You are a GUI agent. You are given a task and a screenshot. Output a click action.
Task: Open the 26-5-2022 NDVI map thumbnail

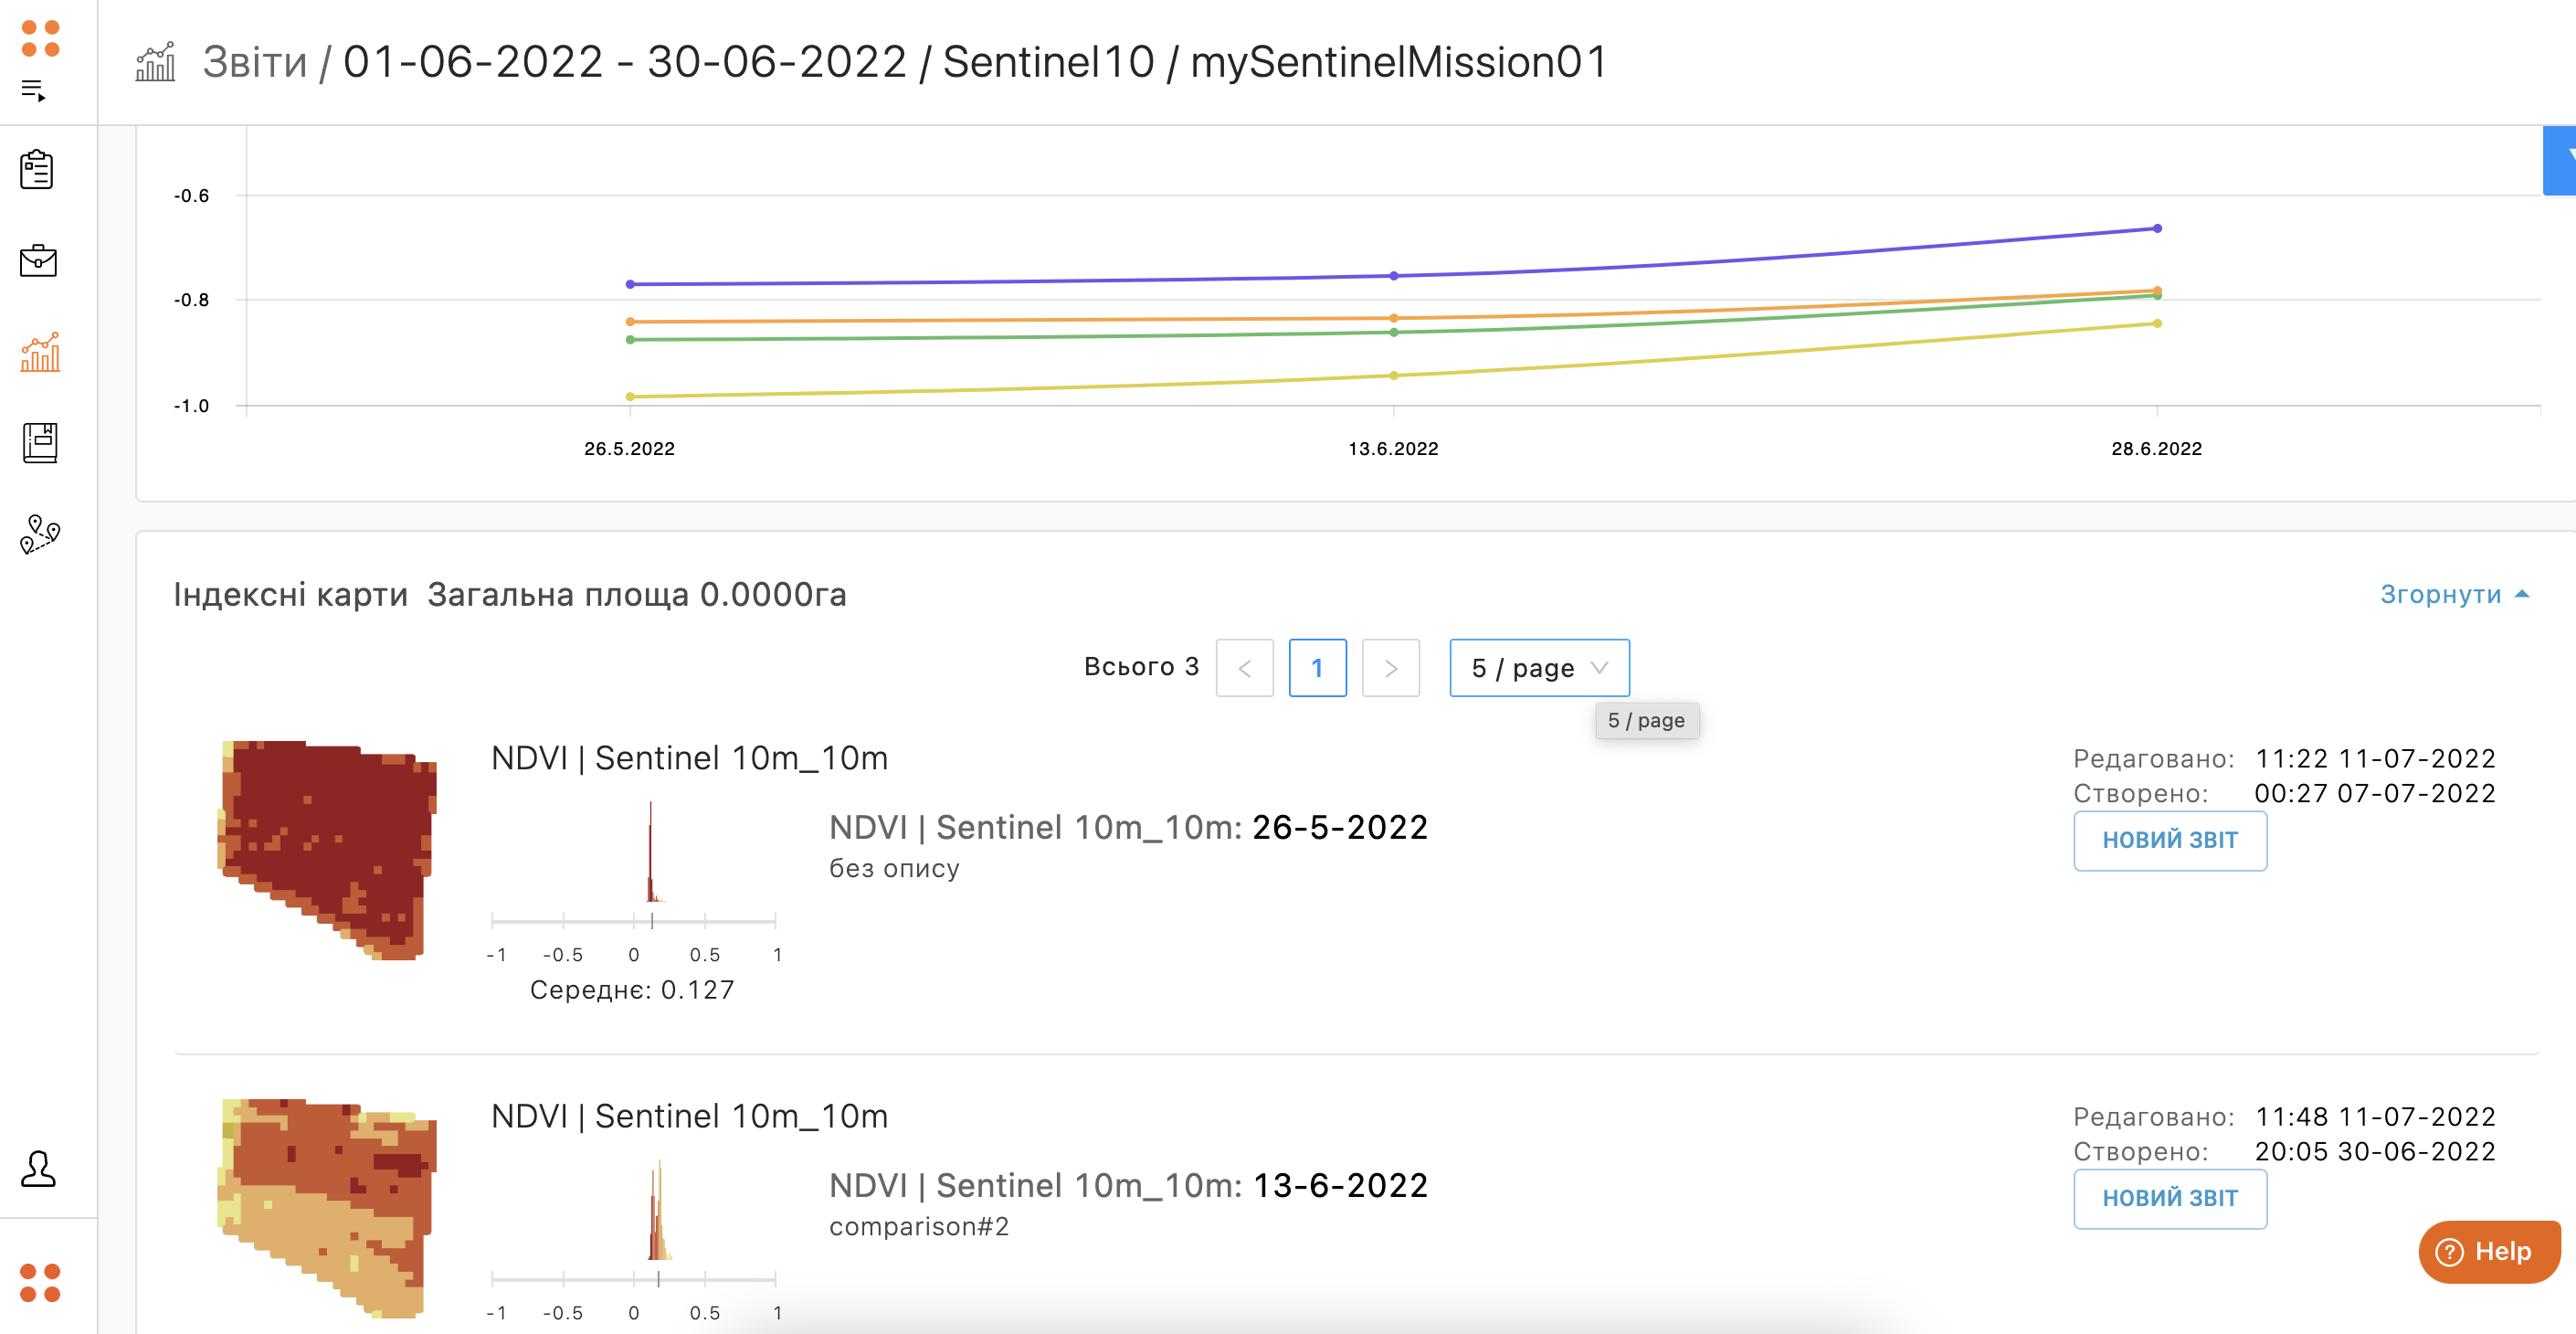pyautogui.click(x=327, y=850)
